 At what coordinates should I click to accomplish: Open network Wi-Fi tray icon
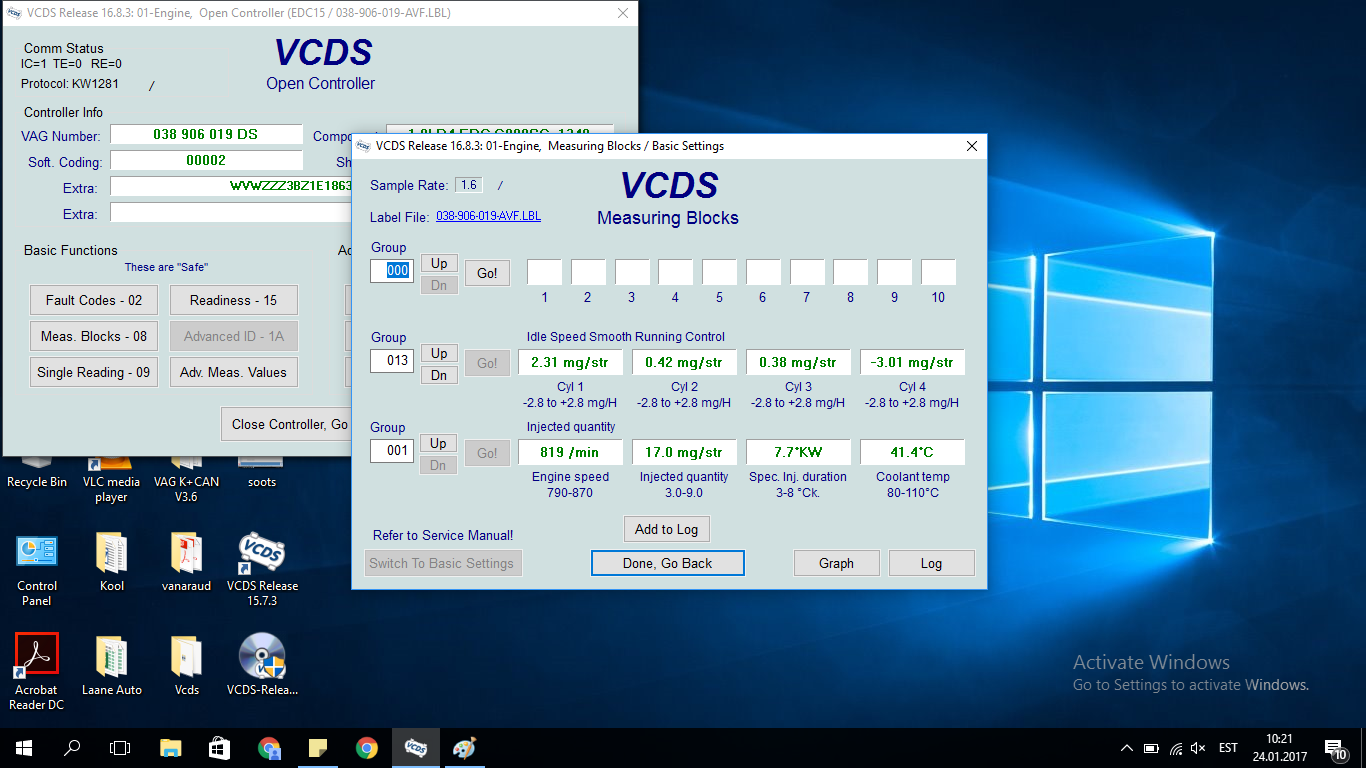1175,748
